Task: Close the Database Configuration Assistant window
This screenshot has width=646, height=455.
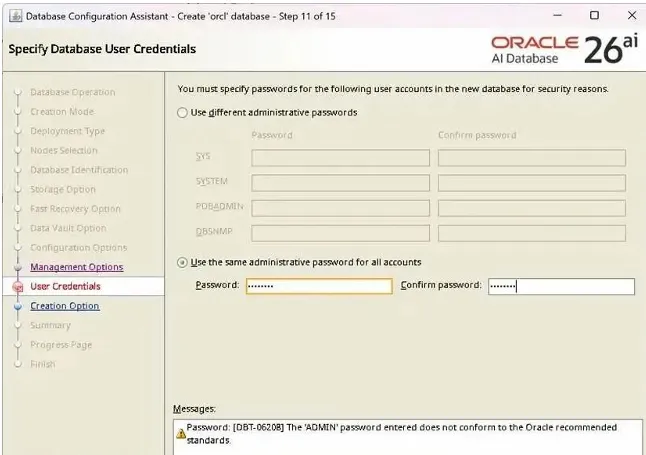Action: click(x=632, y=16)
